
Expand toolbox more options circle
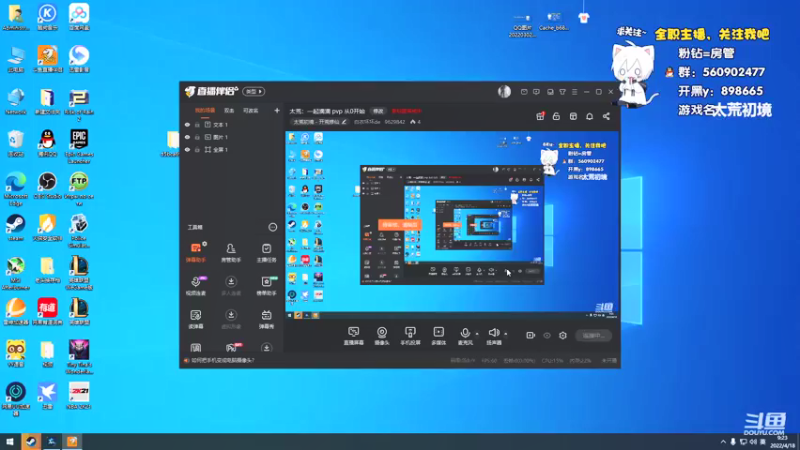click(x=273, y=227)
